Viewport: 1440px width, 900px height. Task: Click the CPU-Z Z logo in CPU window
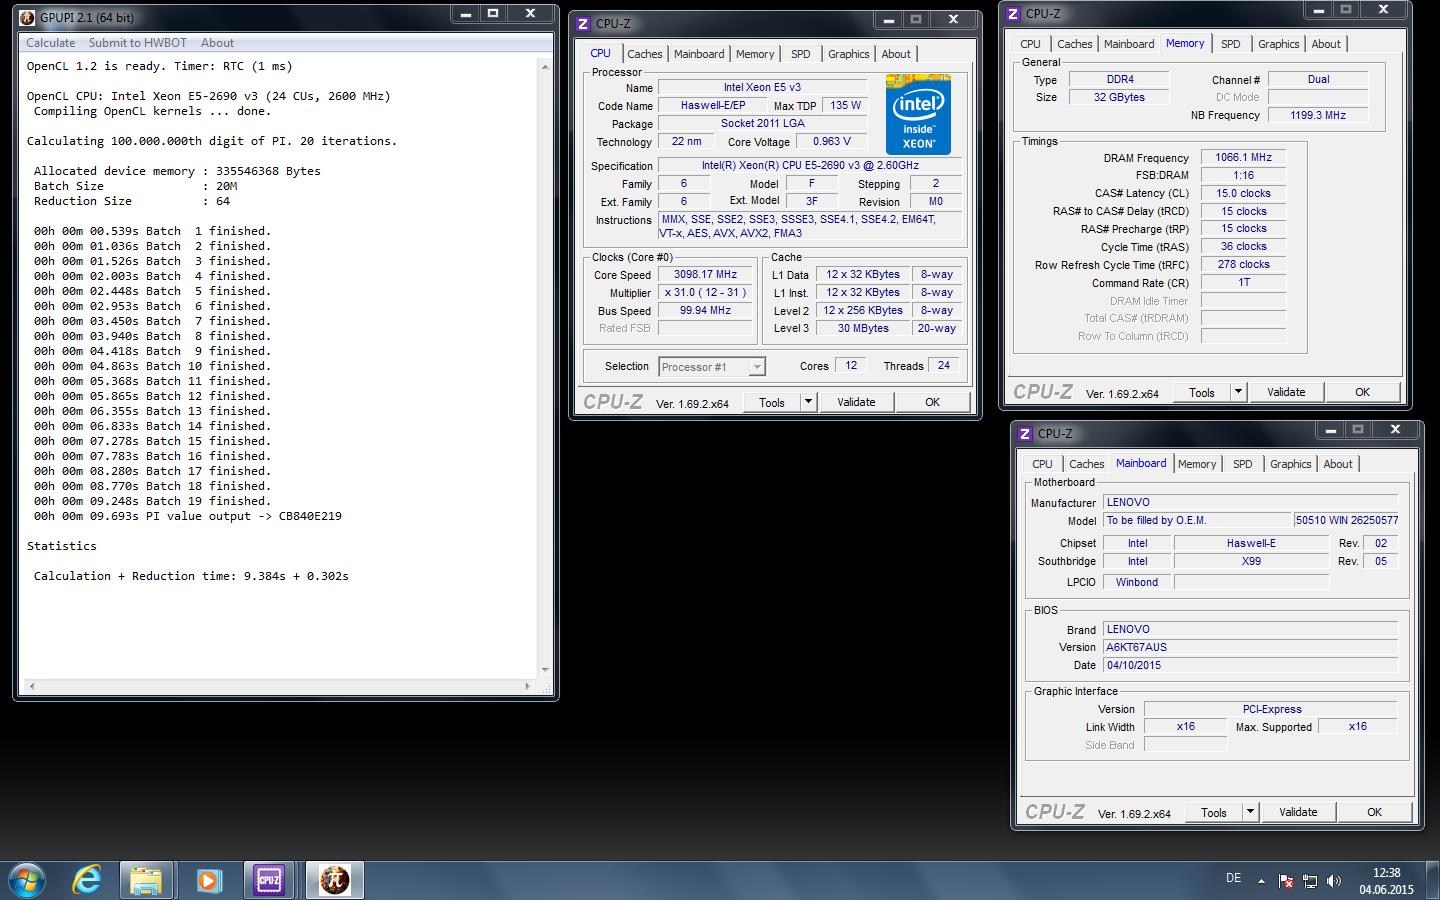pyautogui.click(x=584, y=23)
